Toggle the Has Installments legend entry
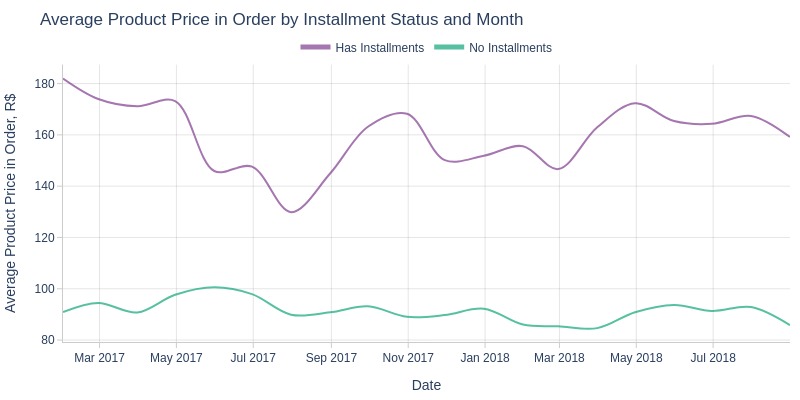The height and width of the screenshot is (400, 800). coord(362,47)
